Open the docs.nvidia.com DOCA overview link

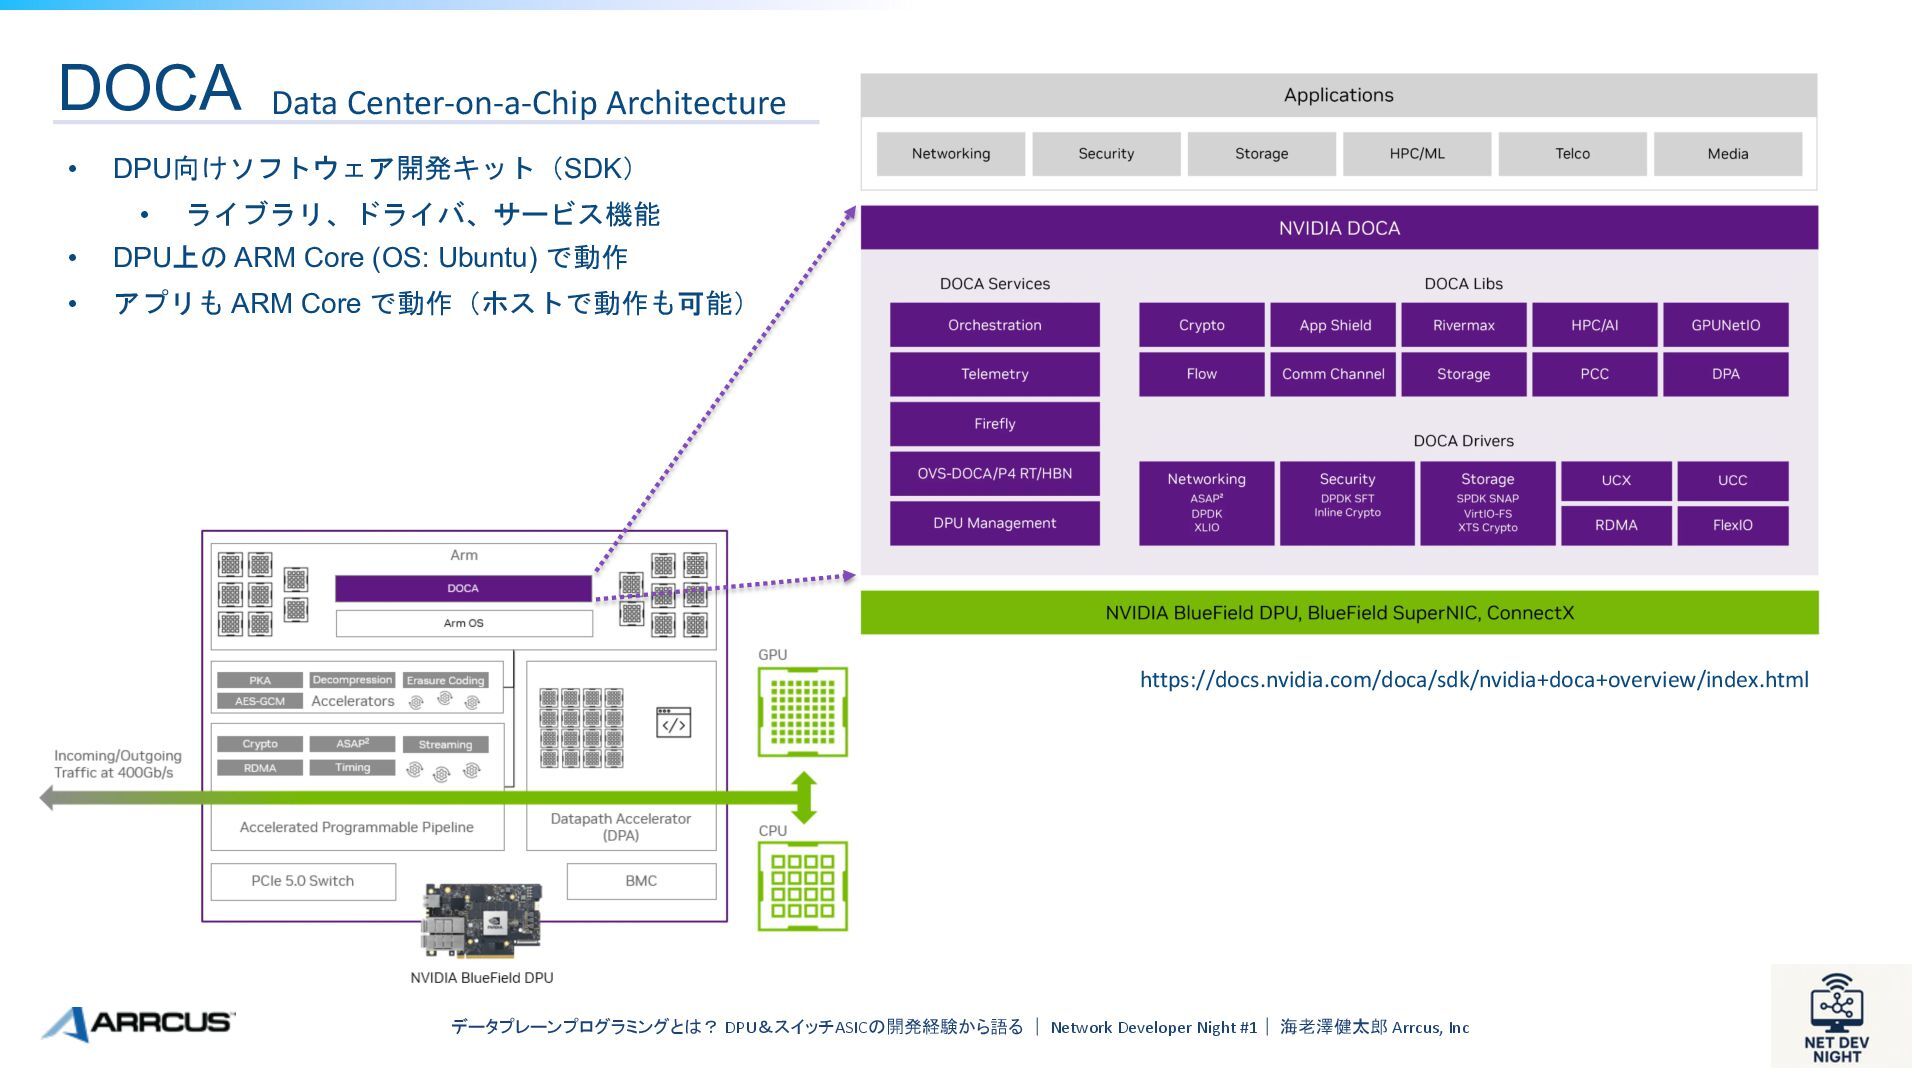pyautogui.click(x=1474, y=680)
